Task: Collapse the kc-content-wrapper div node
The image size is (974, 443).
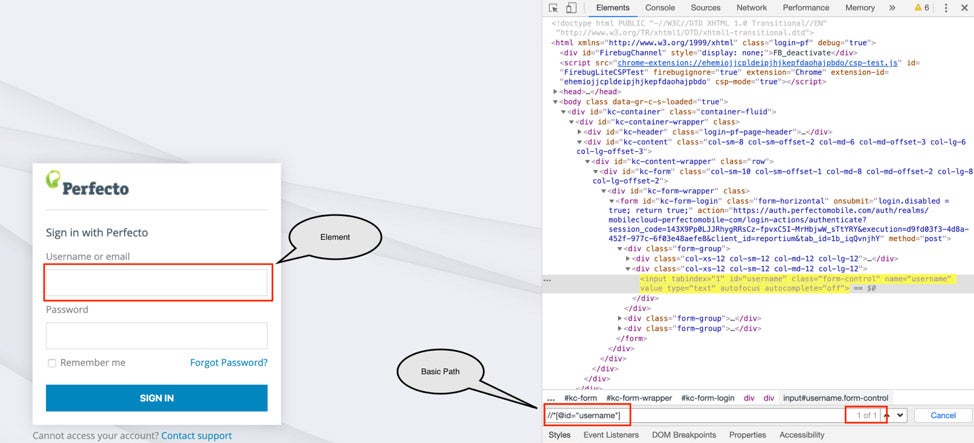Action: pyautogui.click(x=588, y=162)
